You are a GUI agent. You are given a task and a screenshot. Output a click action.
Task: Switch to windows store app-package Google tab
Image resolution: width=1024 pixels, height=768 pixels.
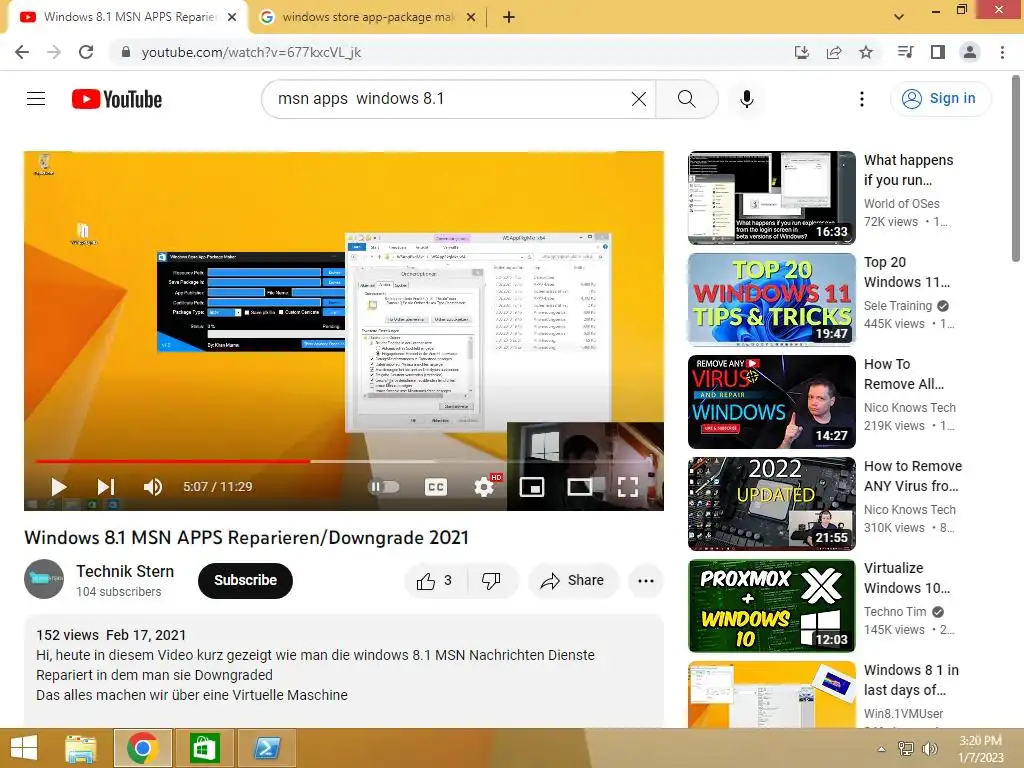click(368, 17)
